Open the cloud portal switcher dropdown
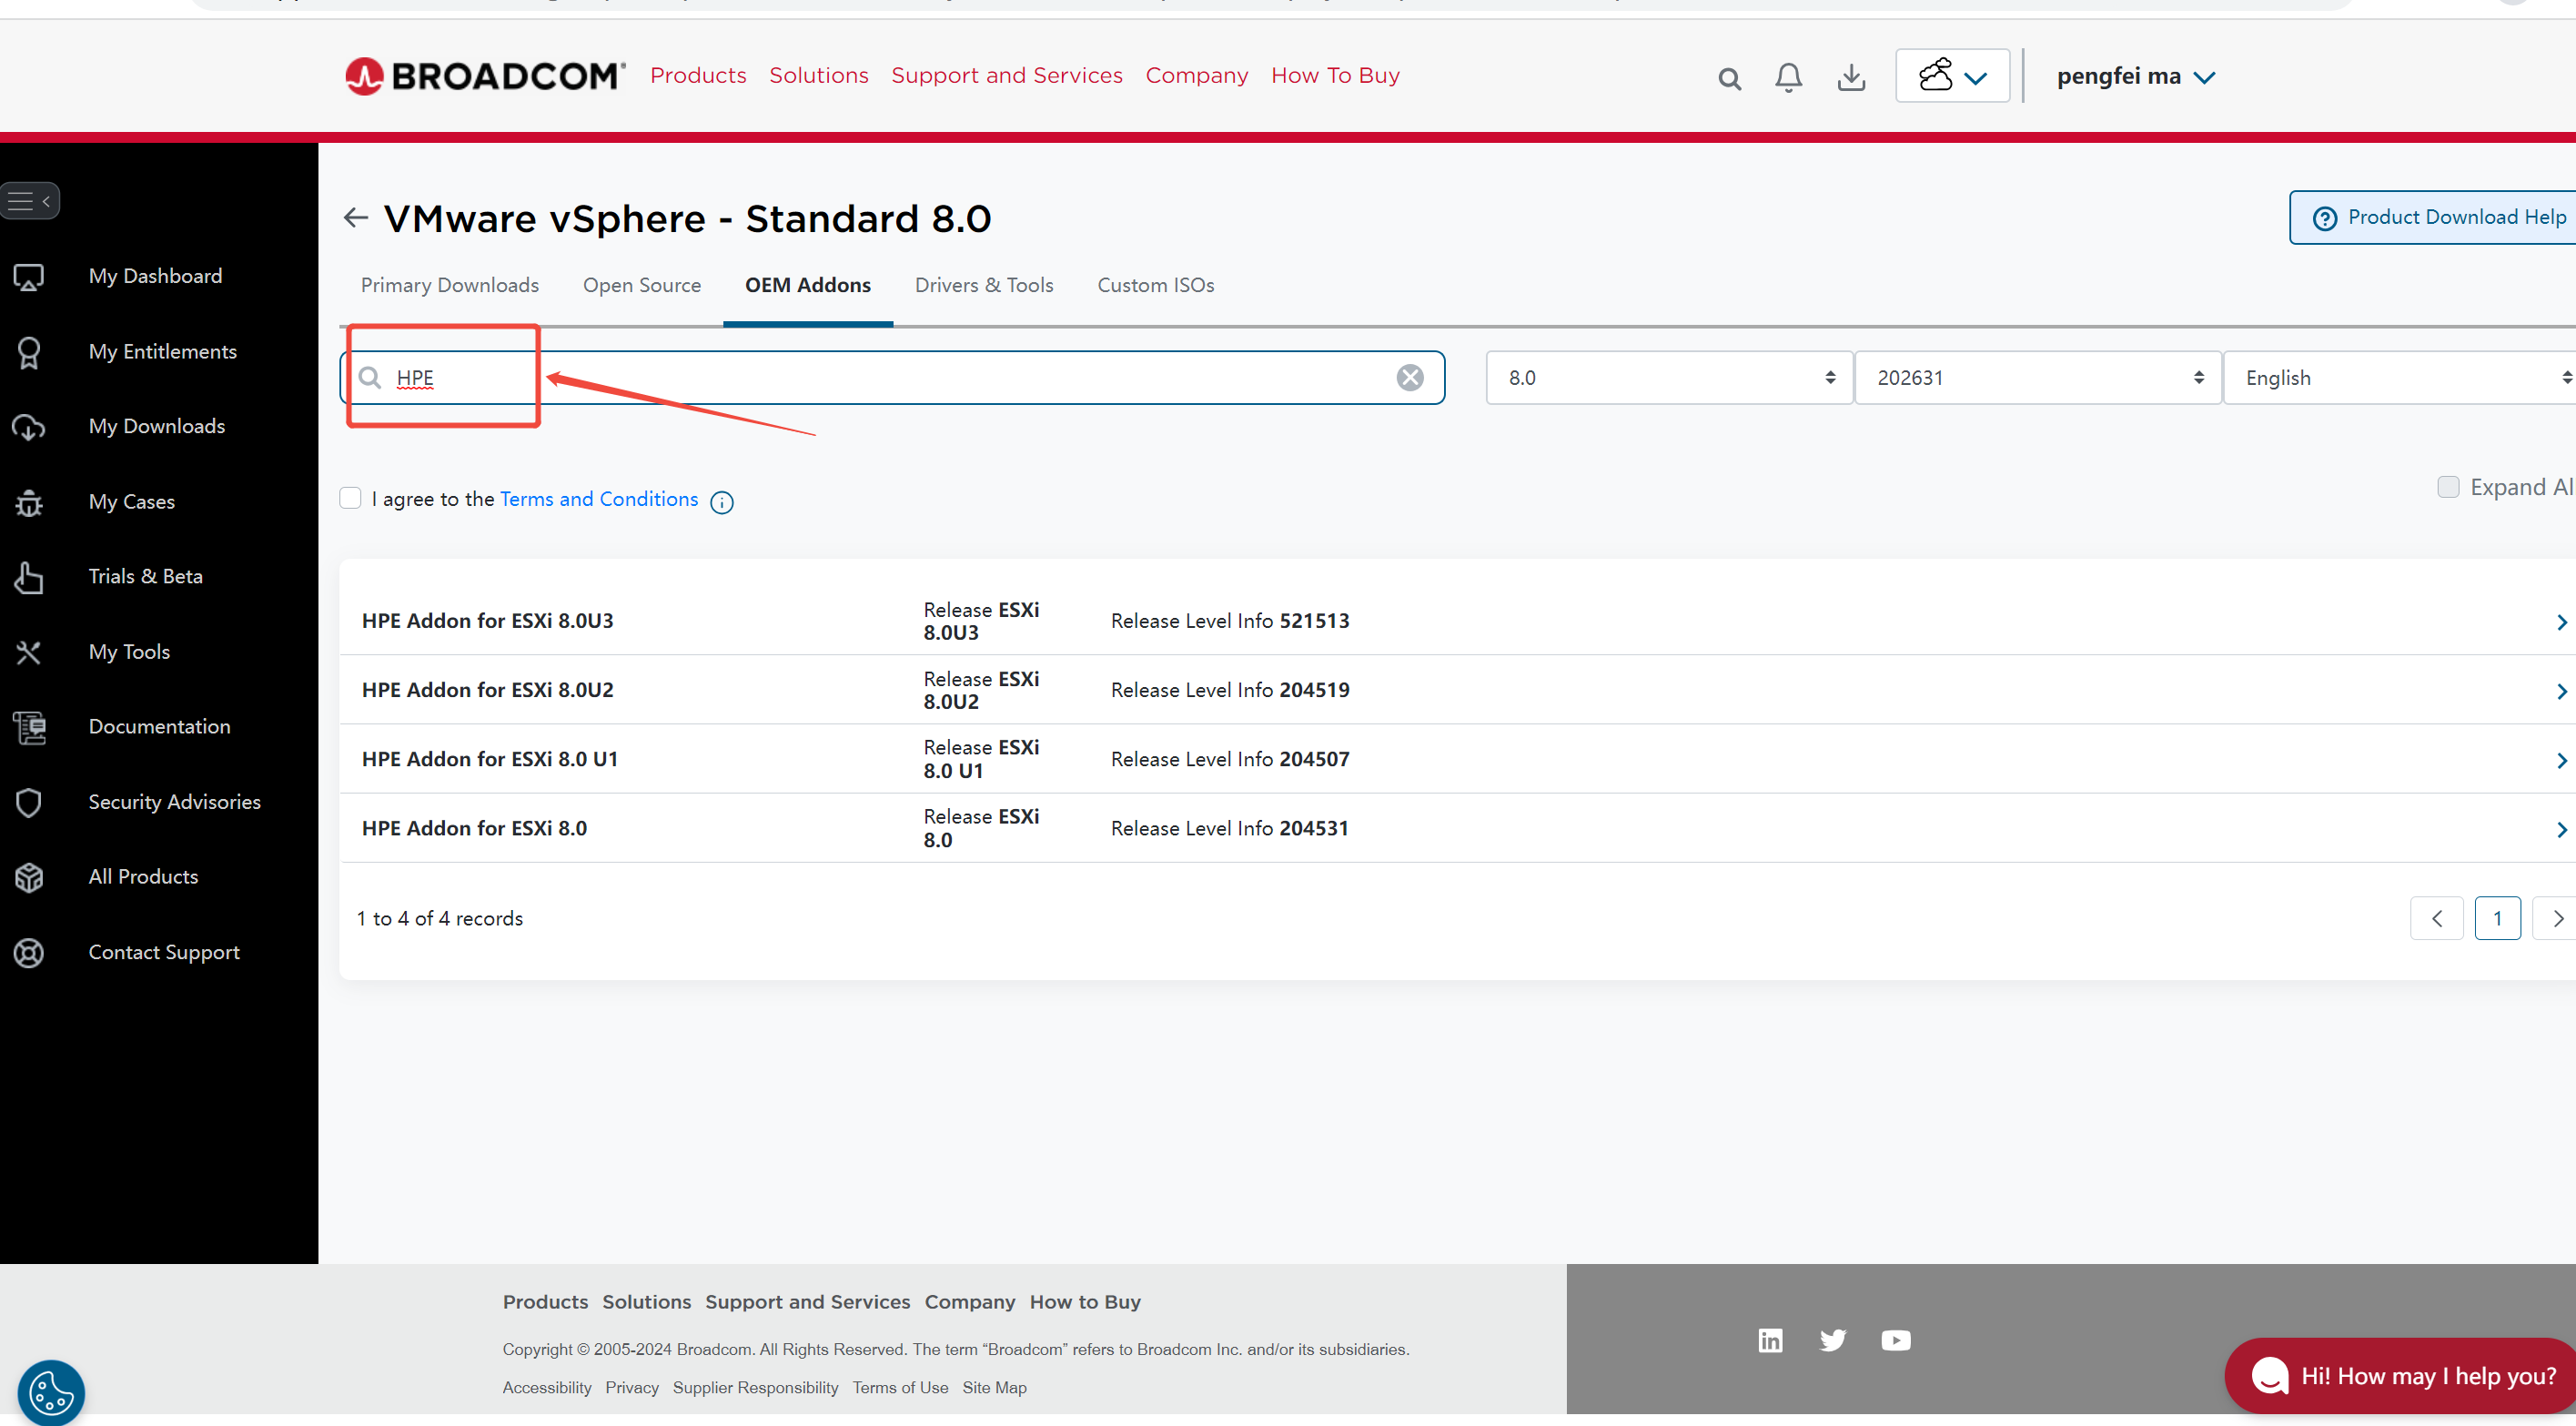Image resolution: width=2576 pixels, height=1426 pixels. pyautogui.click(x=1952, y=76)
